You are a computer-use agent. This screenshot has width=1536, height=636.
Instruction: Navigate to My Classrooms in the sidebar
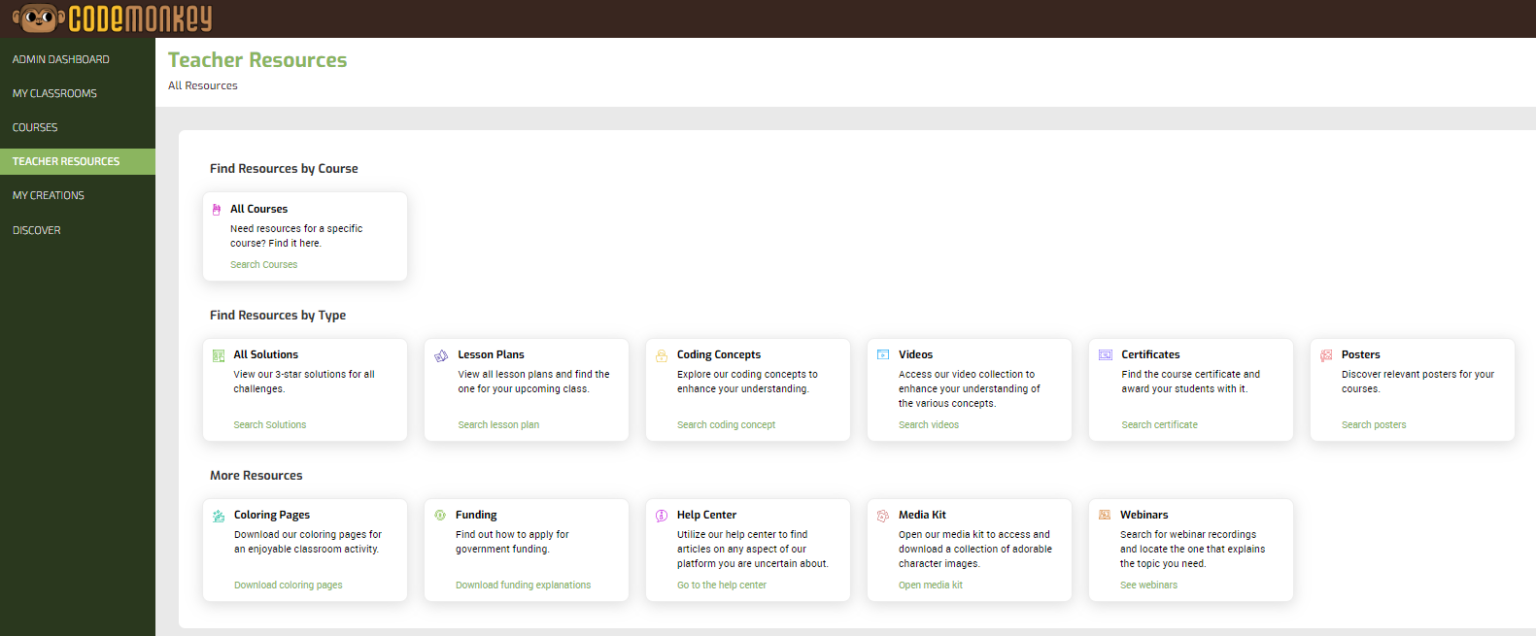(54, 93)
